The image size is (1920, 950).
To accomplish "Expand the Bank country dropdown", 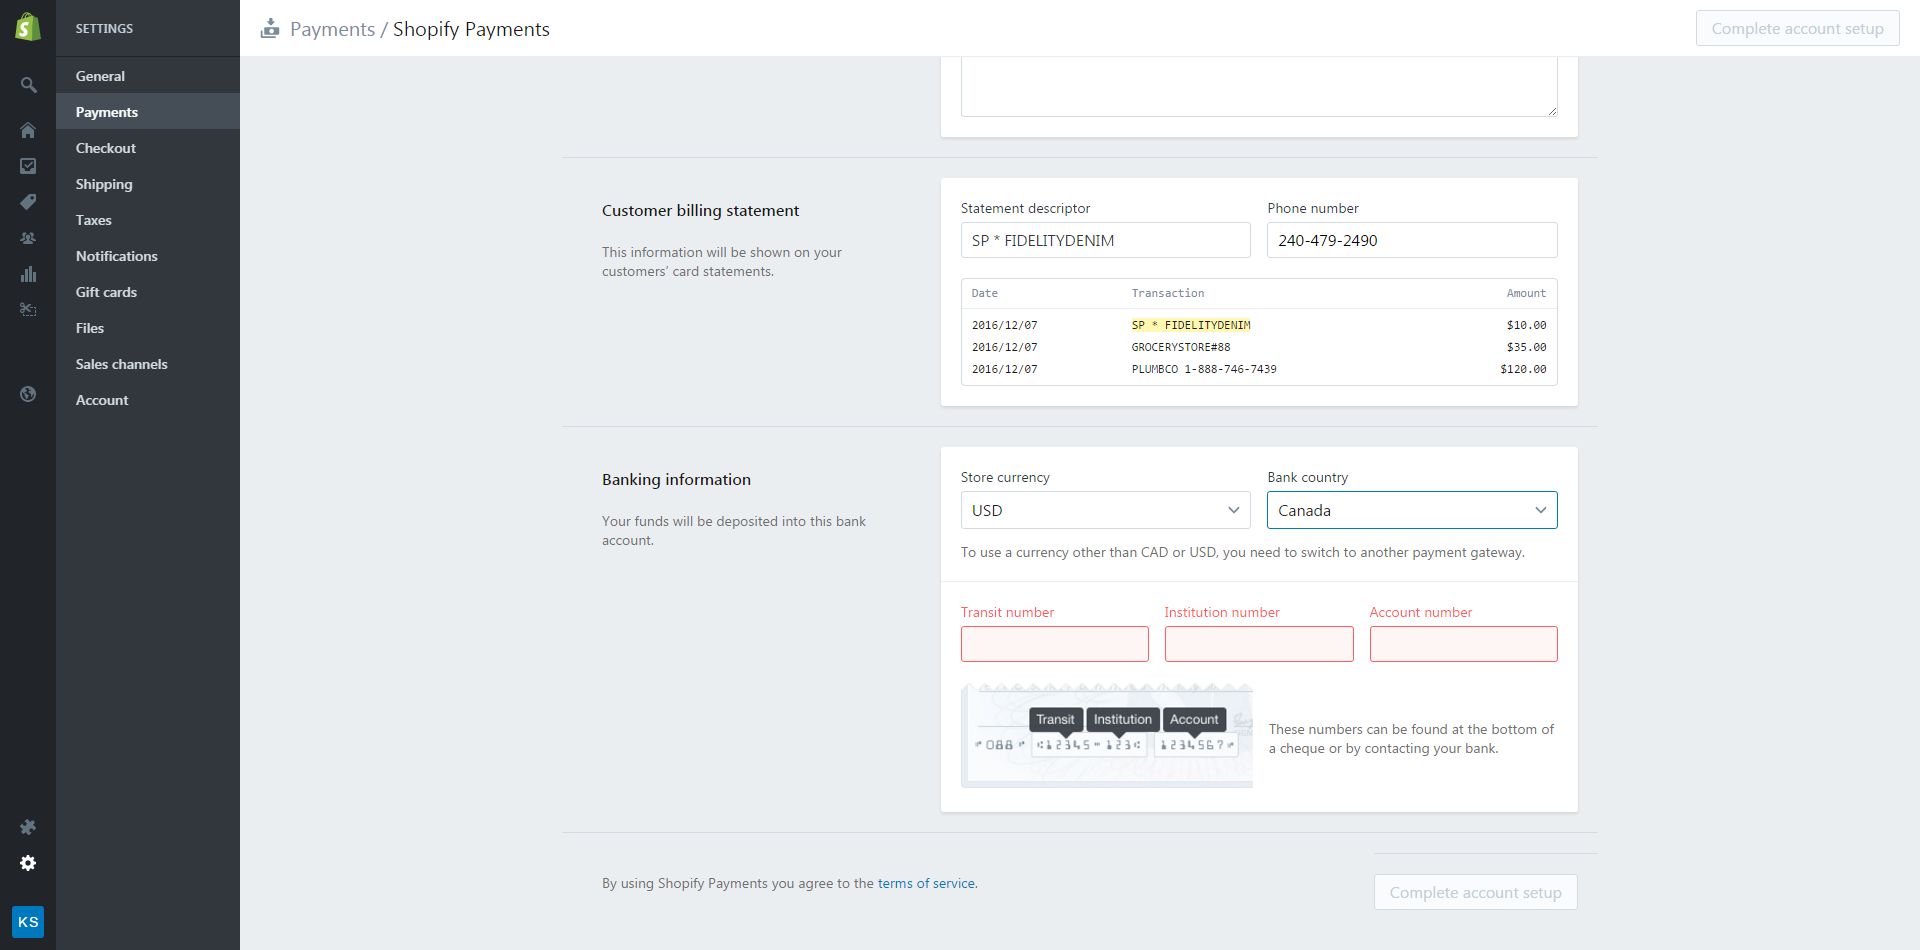I will point(1411,510).
